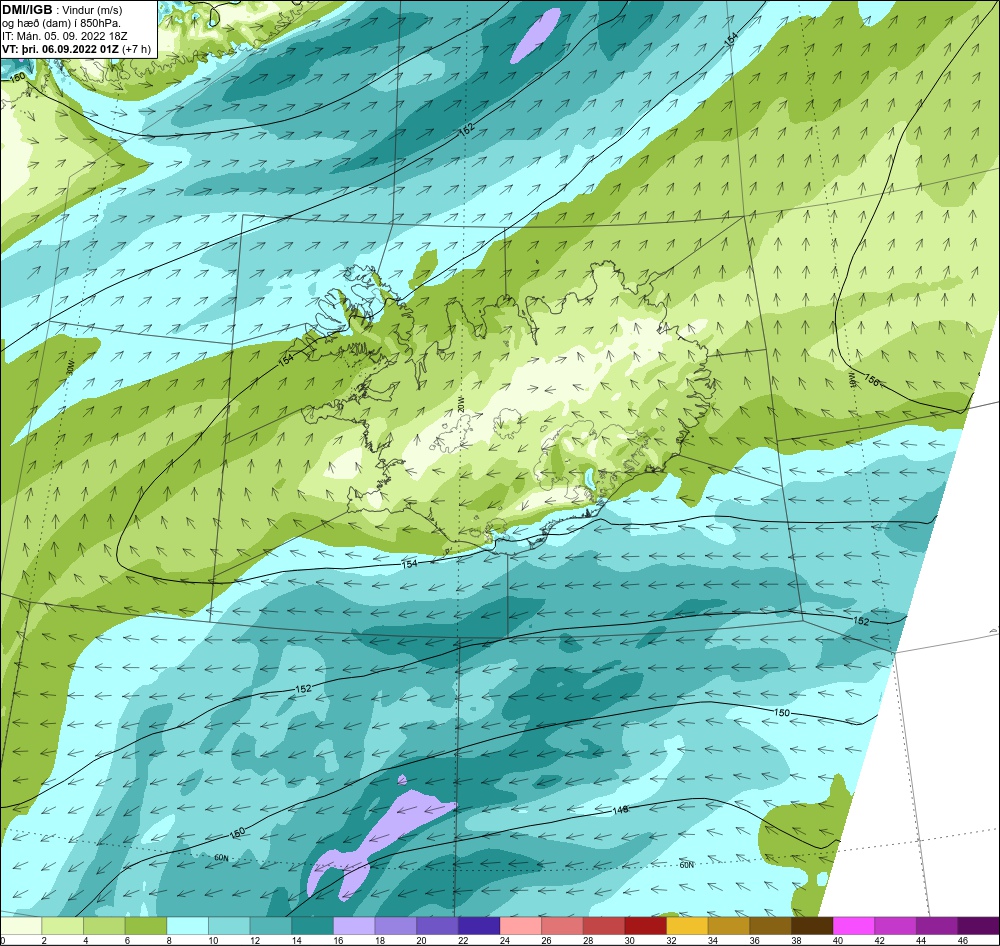Click the legend tick label 32
Screen dimensions: 1000x946
[x=671, y=940]
